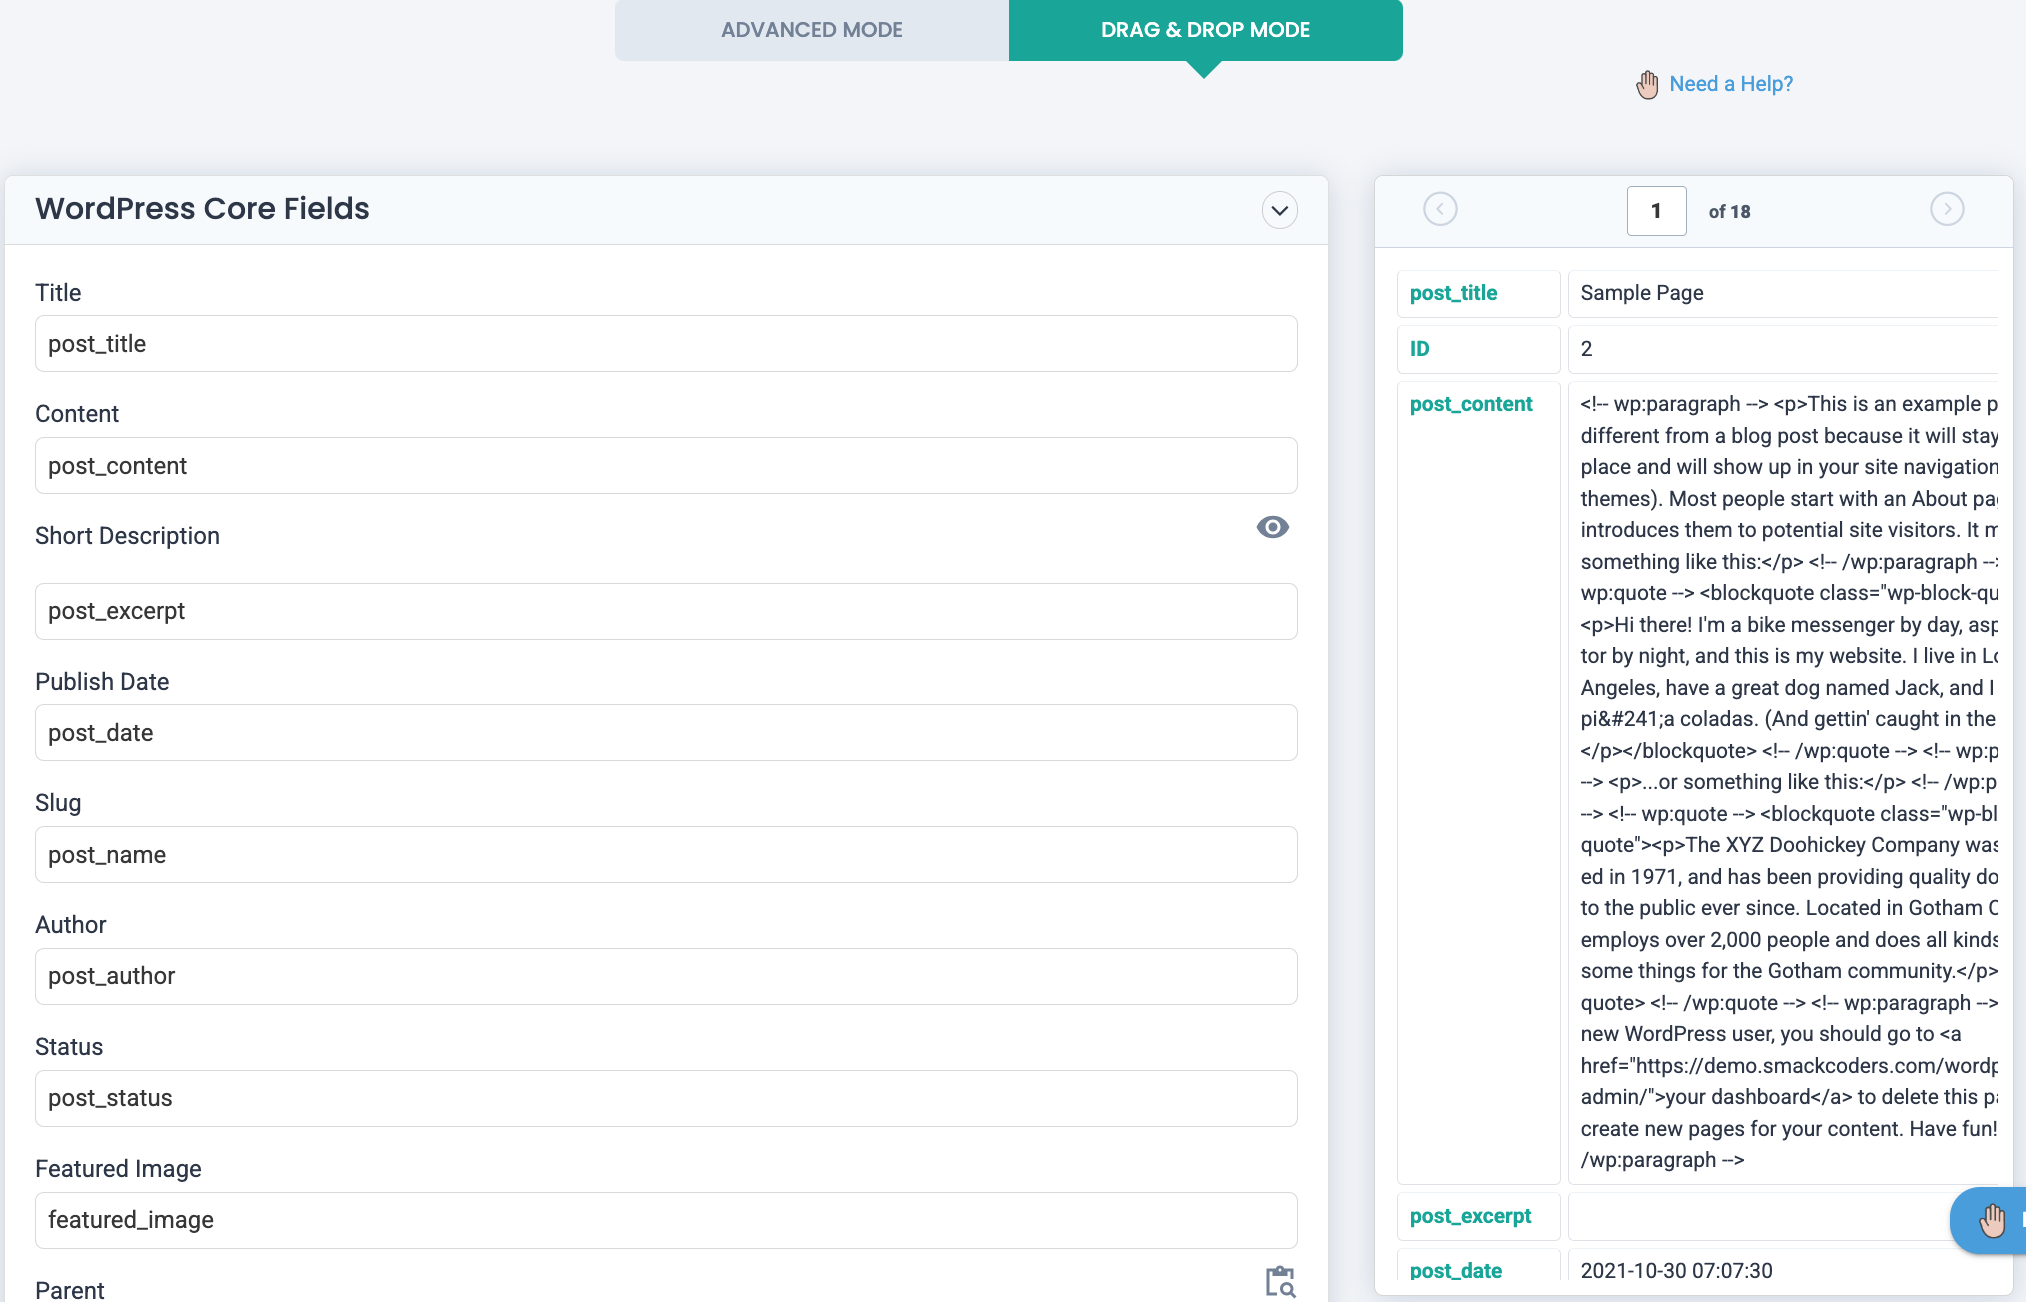Click the record number page input

(x=1656, y=211)
